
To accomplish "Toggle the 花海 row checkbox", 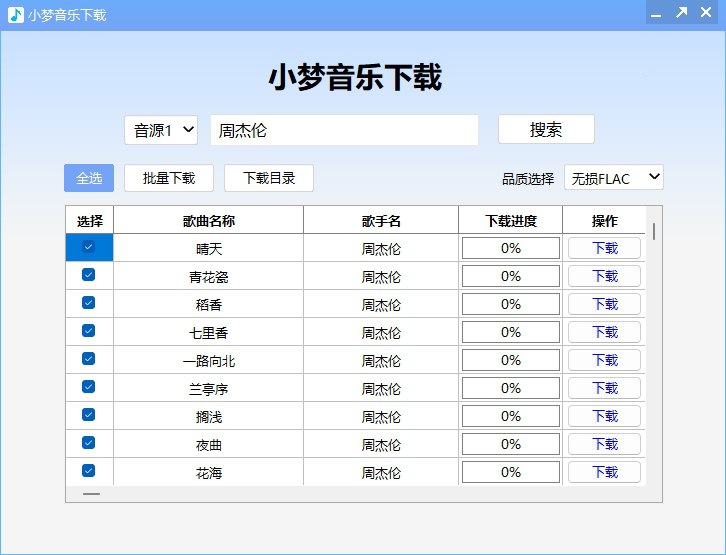I will (88, 471).
